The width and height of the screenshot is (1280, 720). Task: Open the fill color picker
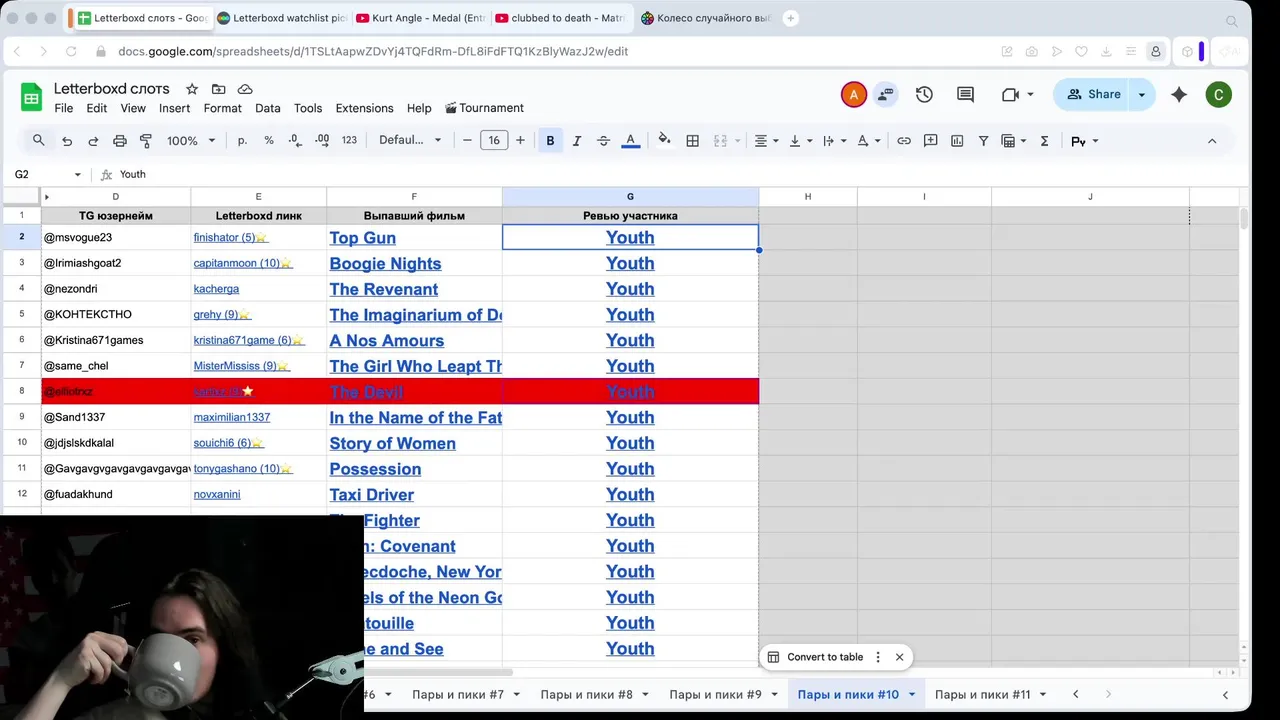point(664,141)
